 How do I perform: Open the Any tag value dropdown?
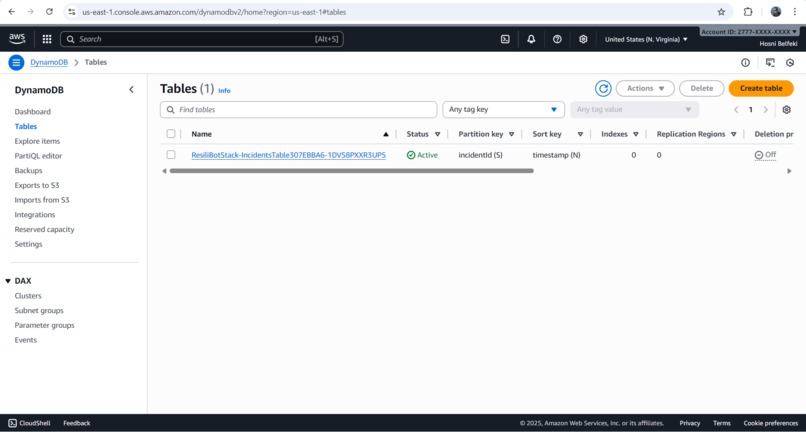coord(634,110)
